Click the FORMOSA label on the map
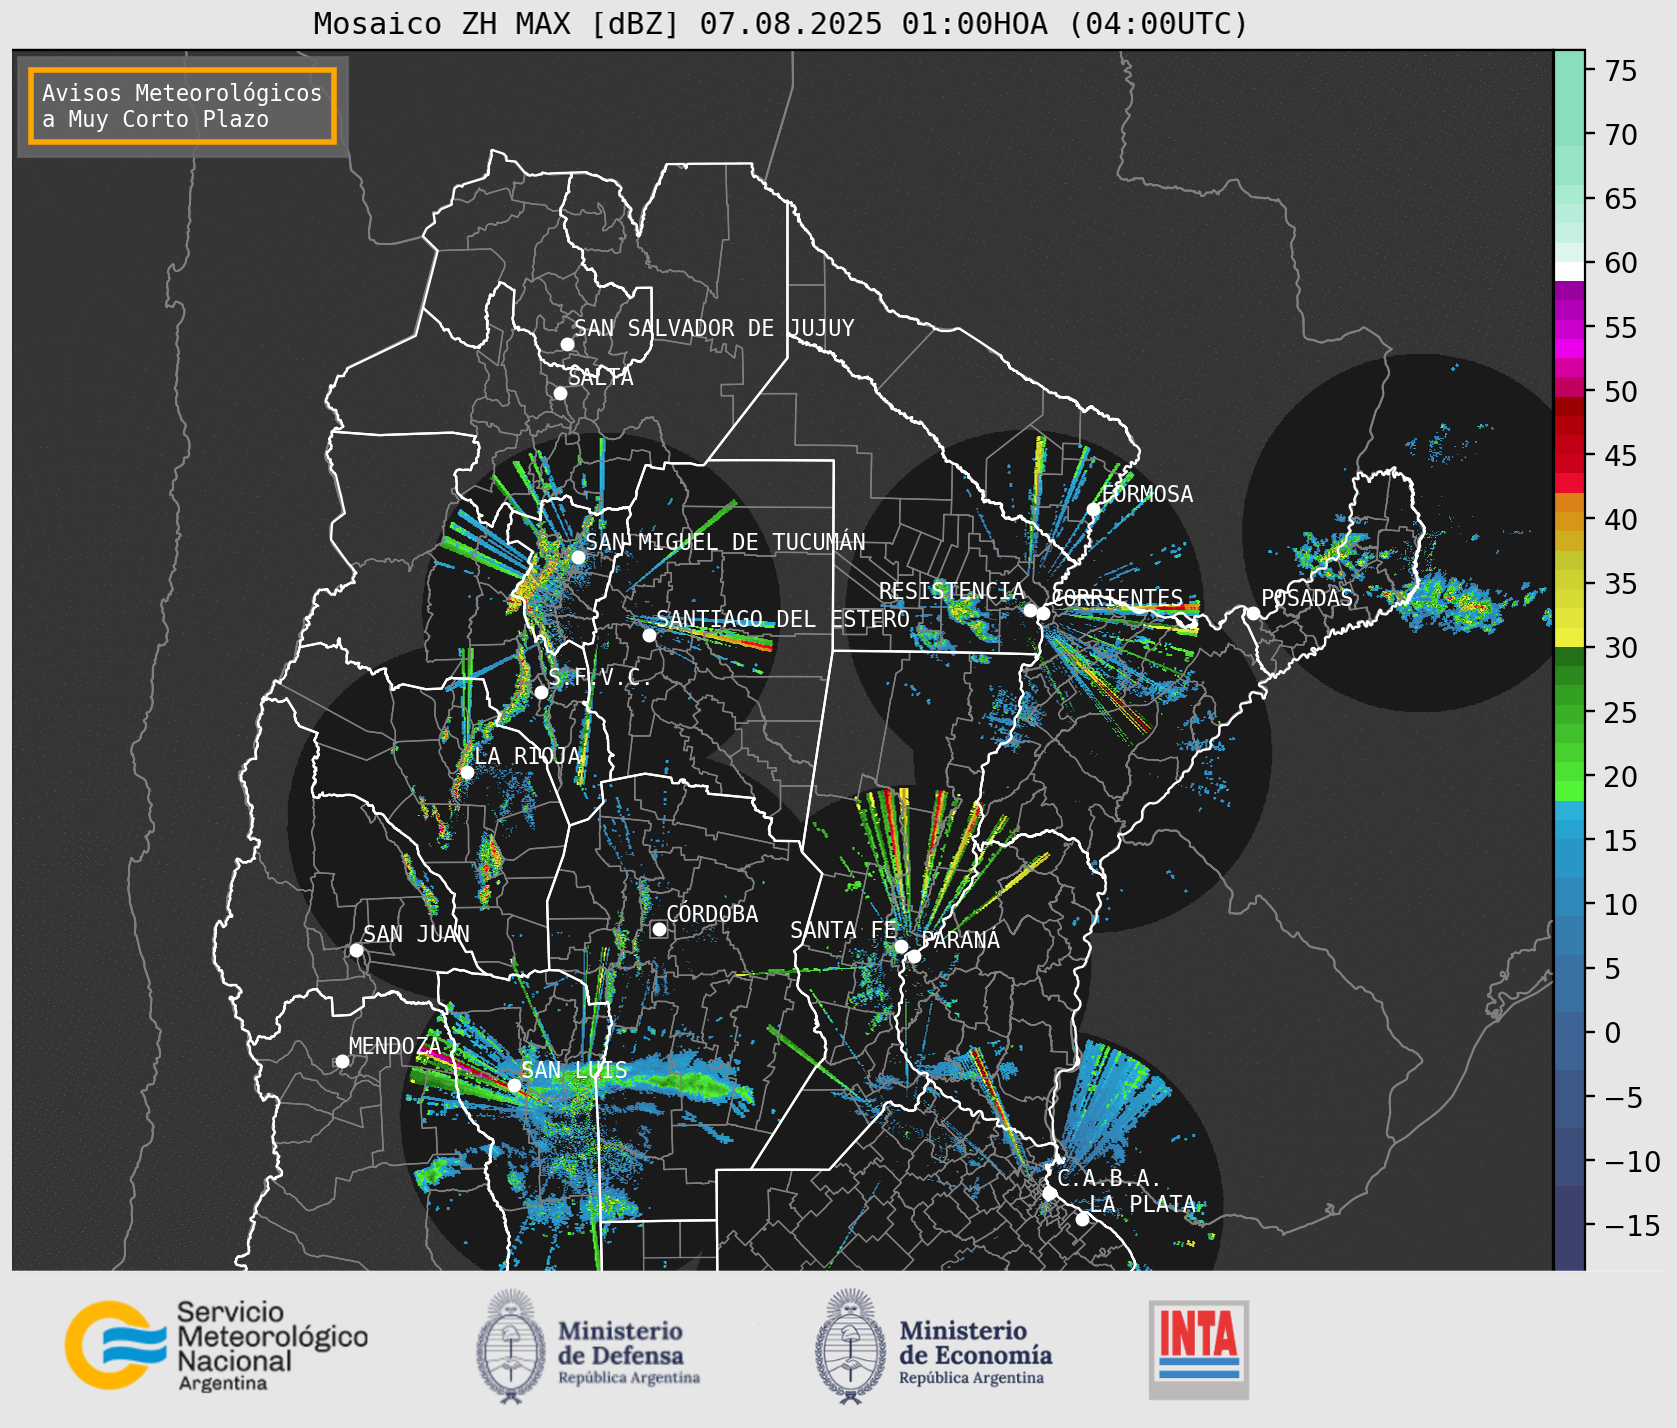Viewport: 1677px width, 1428px height. coord(1147,494)
